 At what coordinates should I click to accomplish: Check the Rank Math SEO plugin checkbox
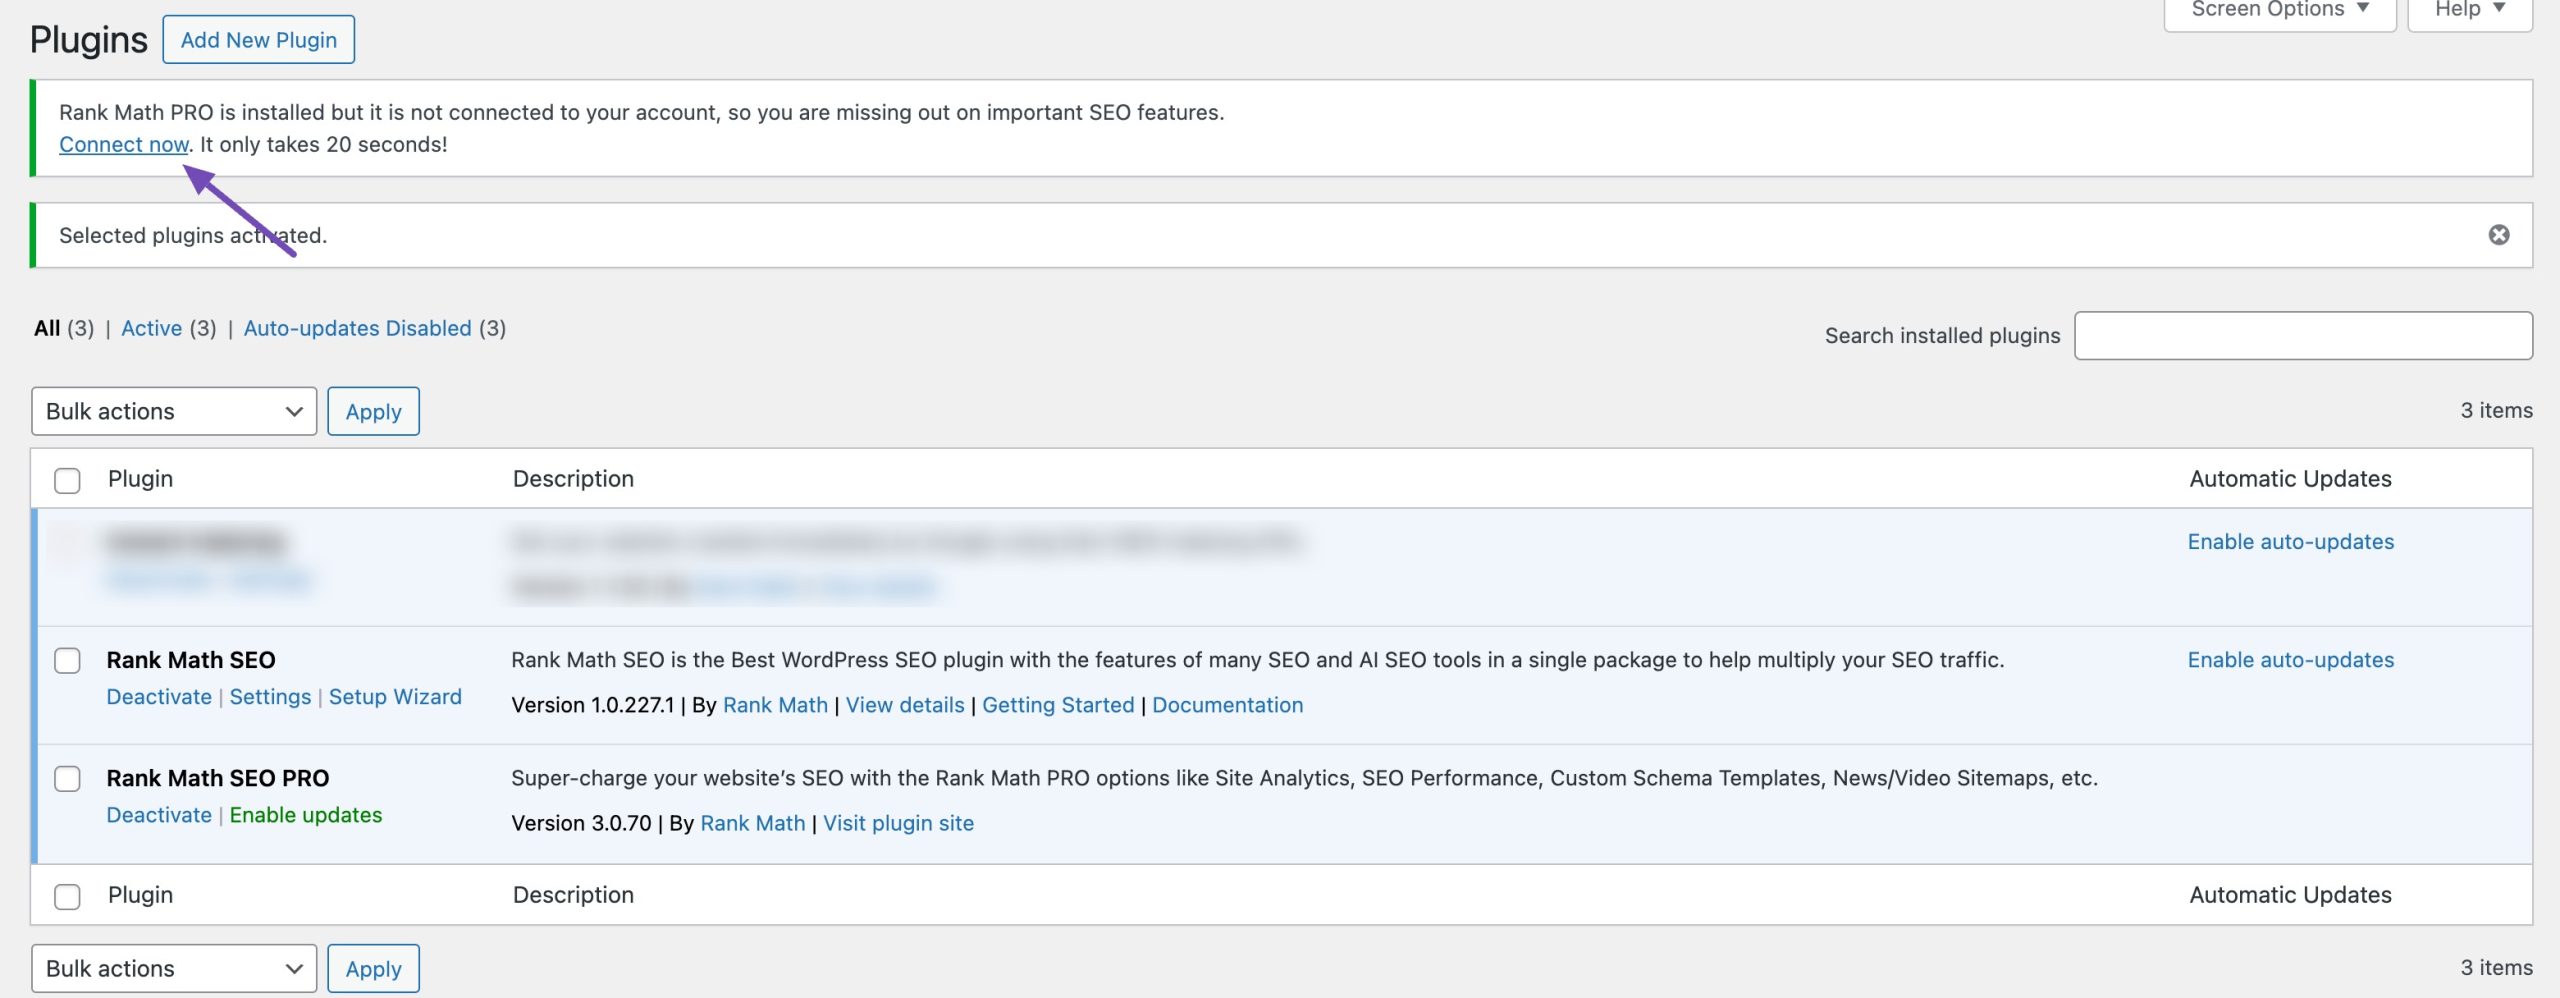pyautogui.click(x=67, y=661)
